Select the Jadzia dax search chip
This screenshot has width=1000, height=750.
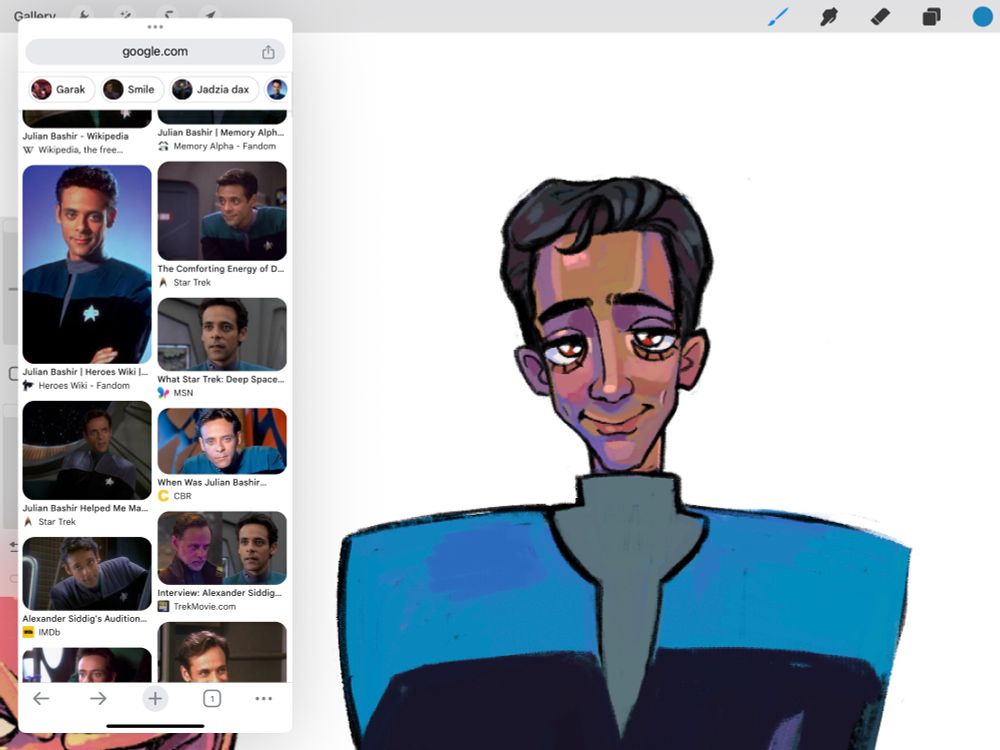point(214,89)
